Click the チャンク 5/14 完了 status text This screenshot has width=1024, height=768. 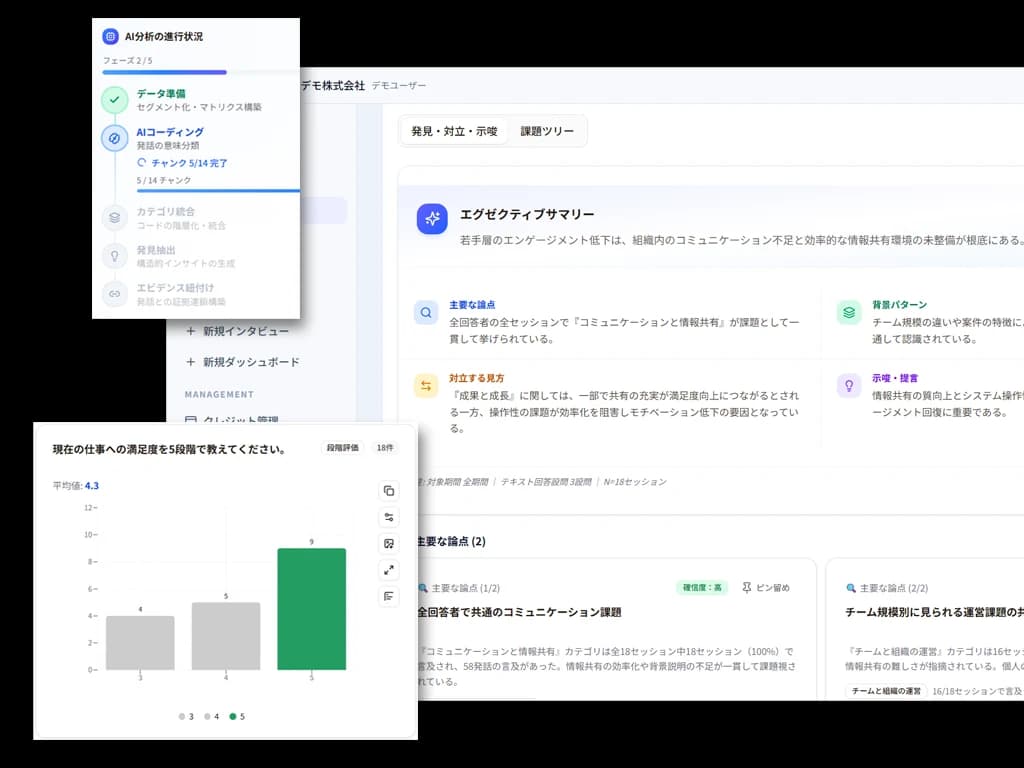pyautogui.click(x=189, y=163)
